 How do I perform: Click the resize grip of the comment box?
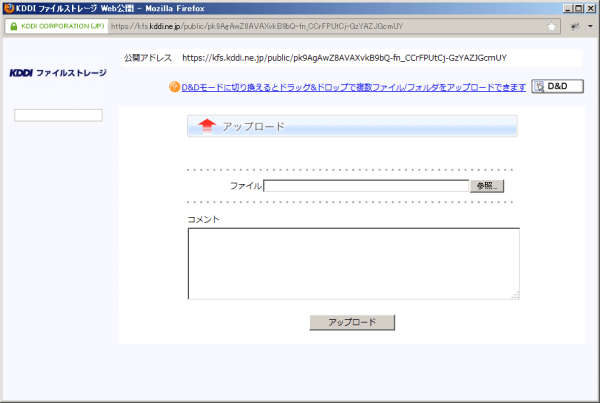[x=516, y=294]
